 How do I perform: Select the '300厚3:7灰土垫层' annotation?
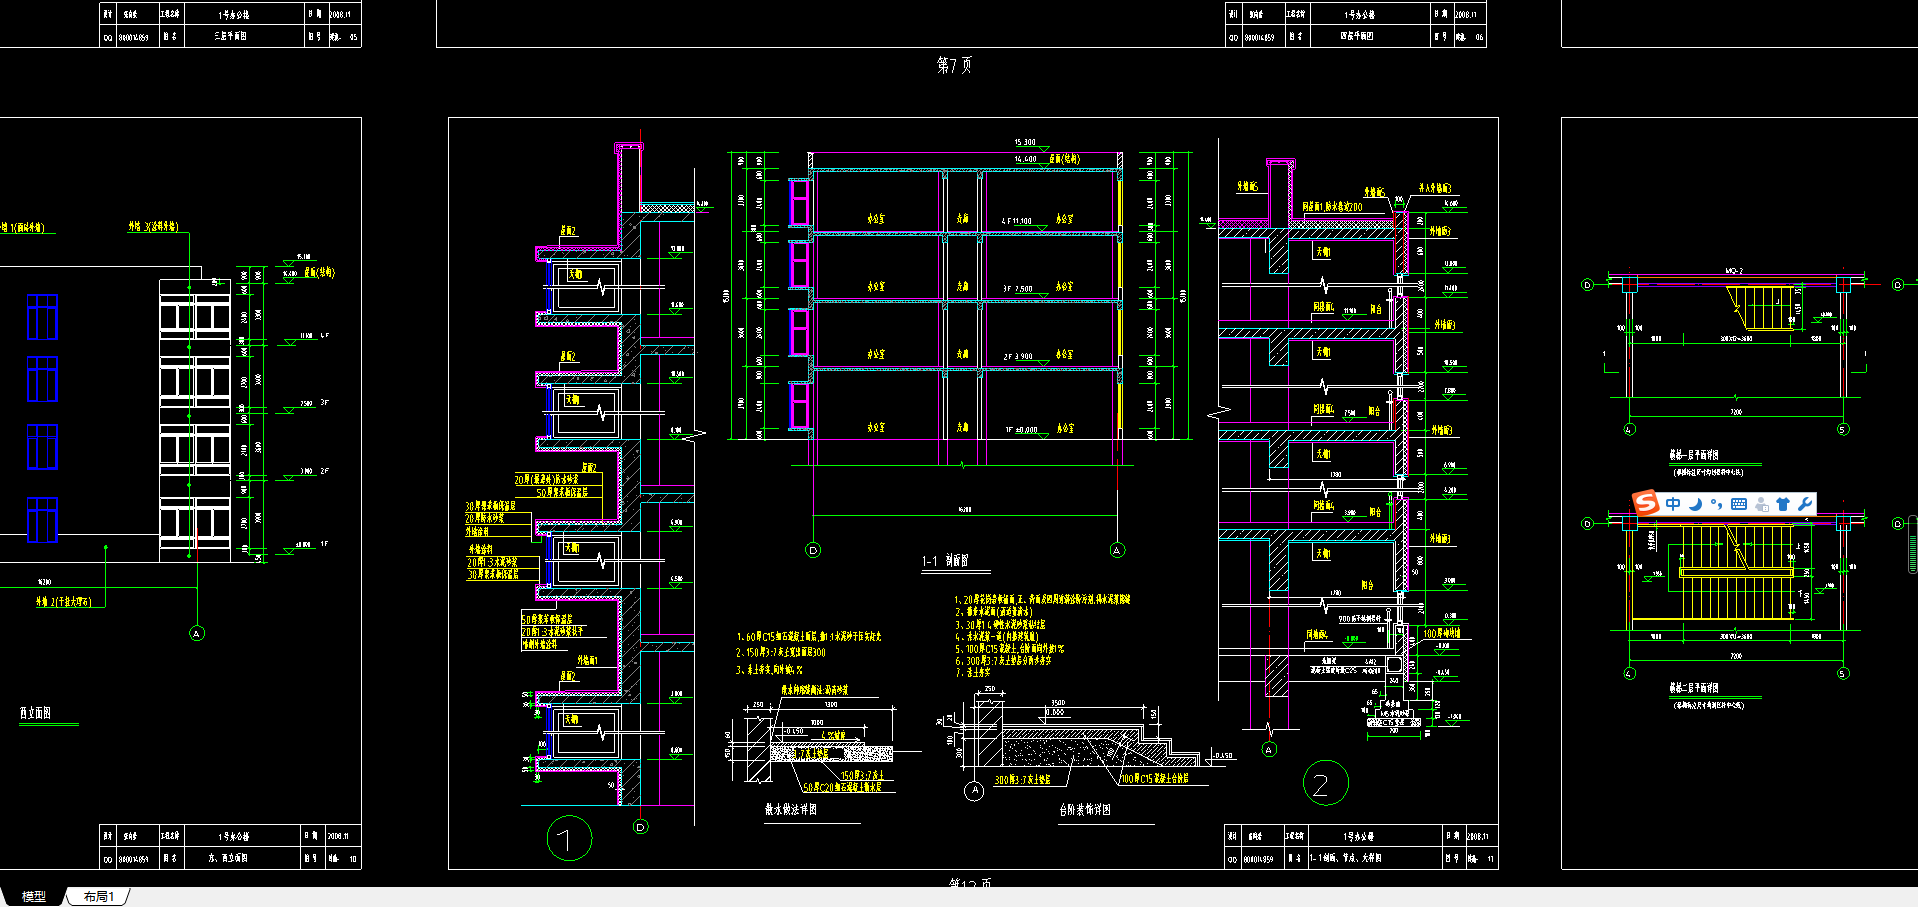click(x=1022, y=779)
